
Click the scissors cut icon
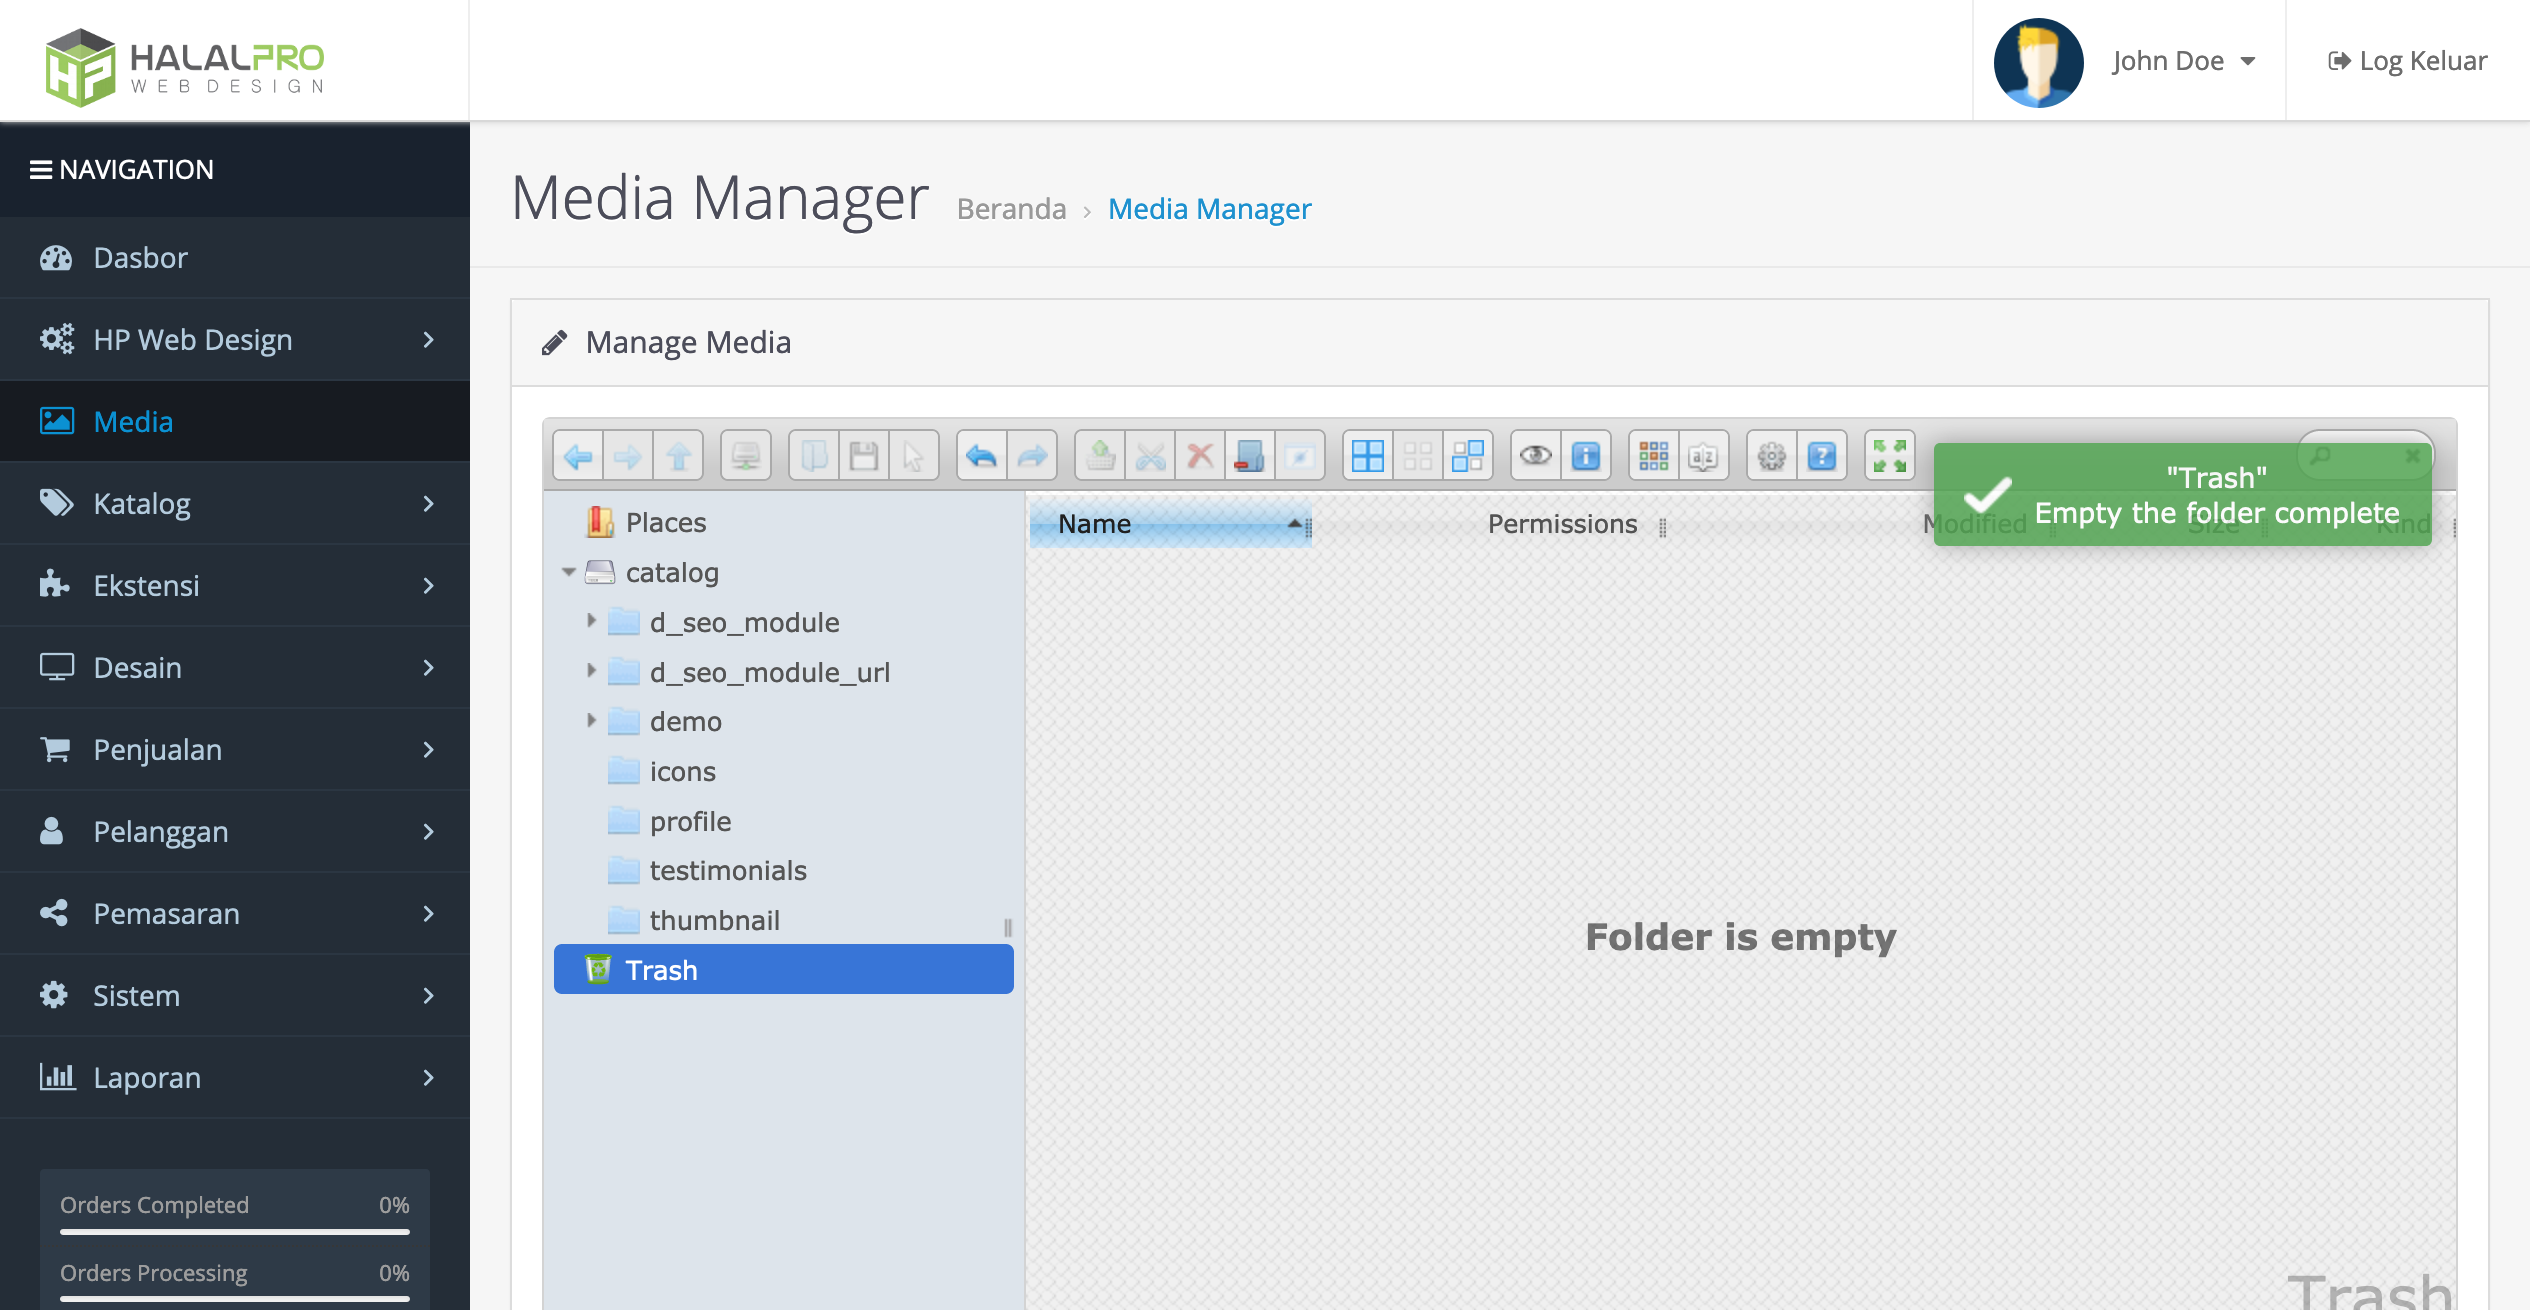coord(1150,456)
